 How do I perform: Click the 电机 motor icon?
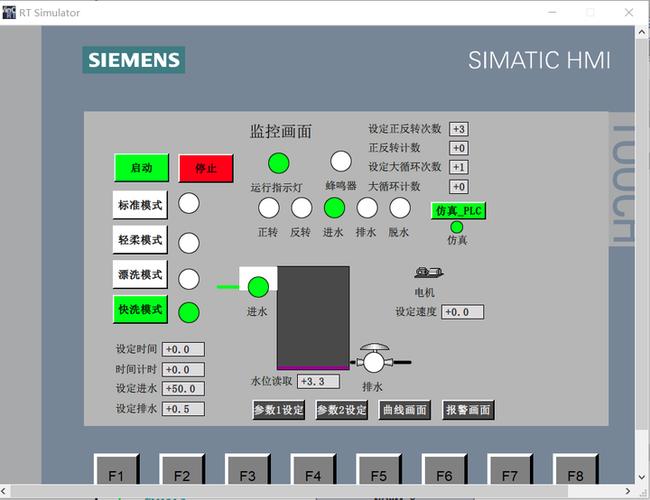tap(429, 272)
